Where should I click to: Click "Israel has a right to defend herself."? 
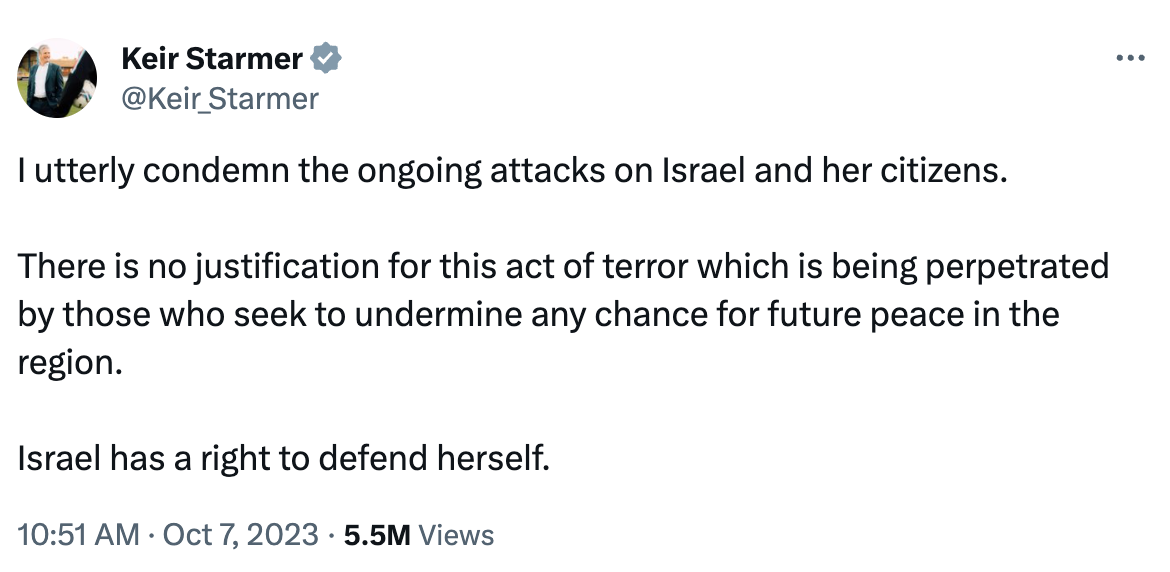(284, 458)
